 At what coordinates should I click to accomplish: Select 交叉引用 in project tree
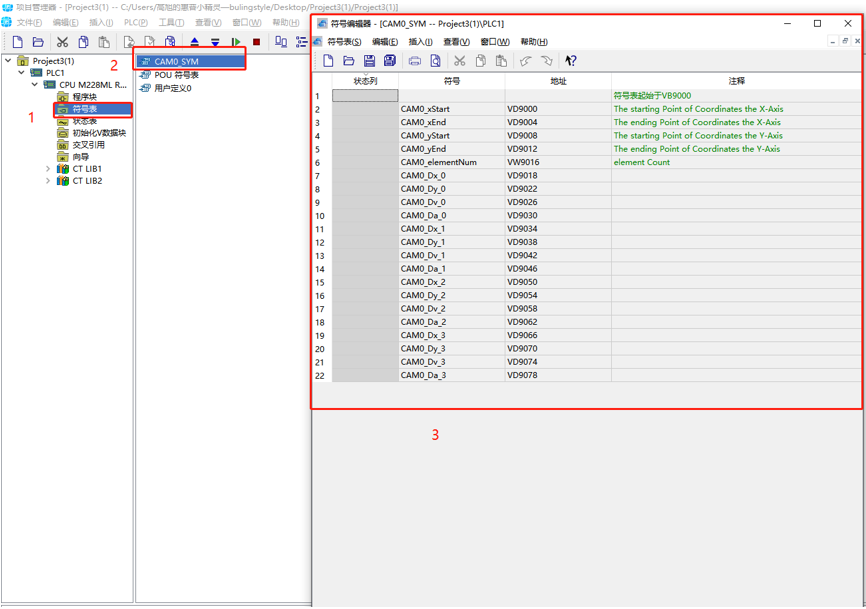tap(88, 145)
